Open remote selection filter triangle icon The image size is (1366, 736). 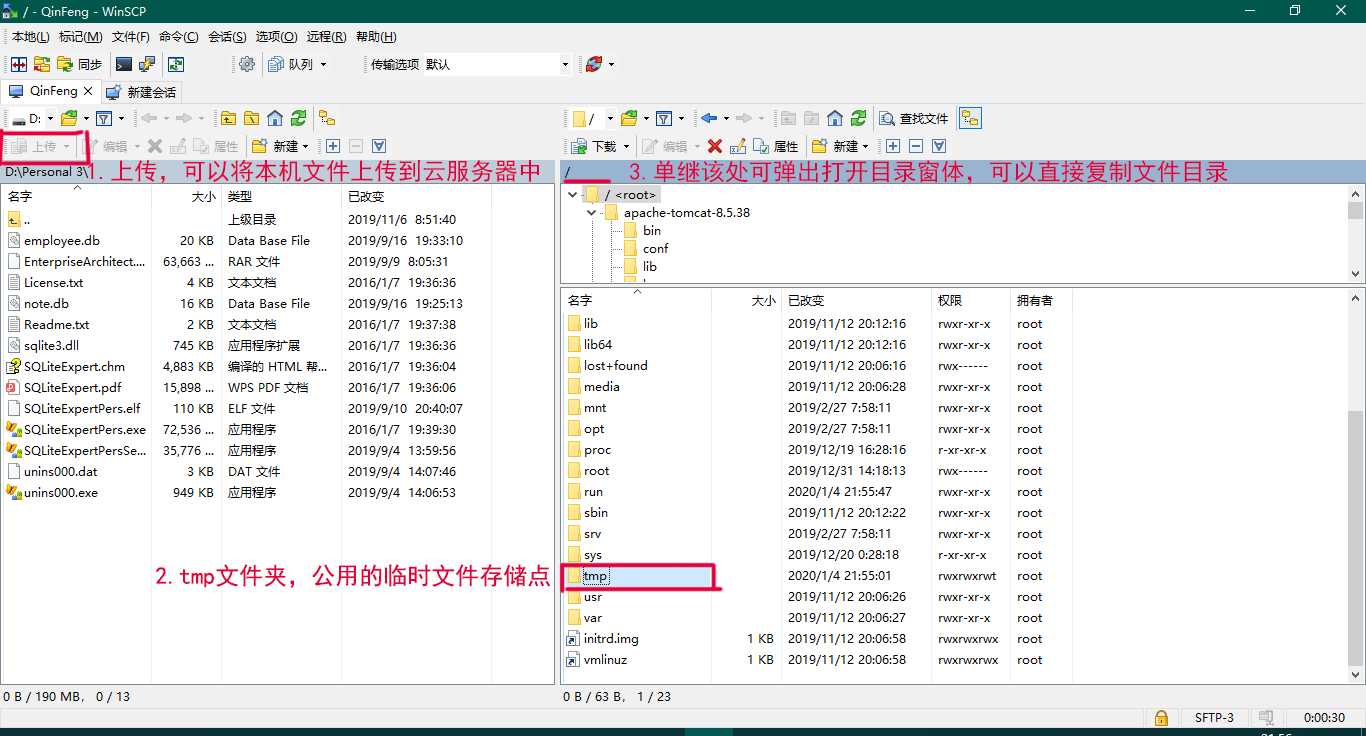point(938,146)
